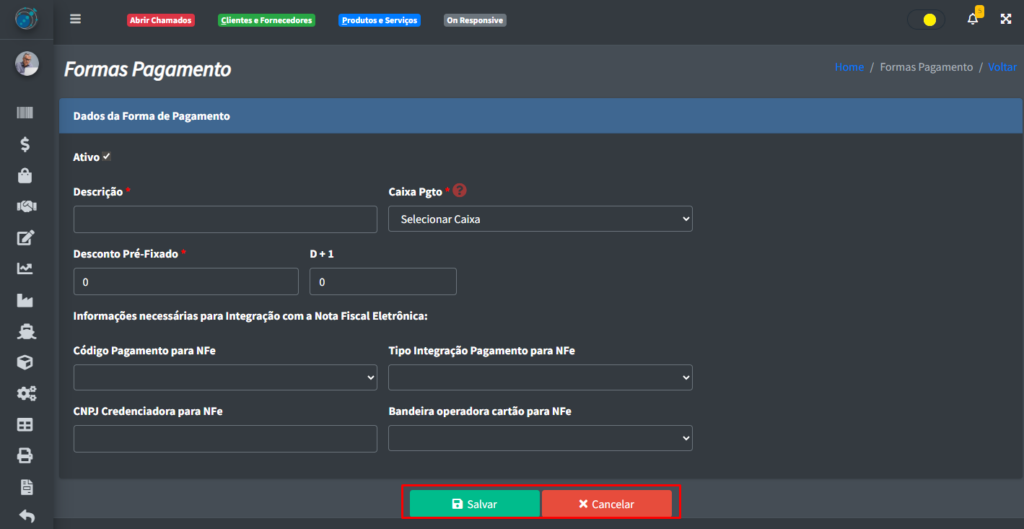The height and width of the screenshot is (529, 1024).
Task: Toggle the Ativo checkbox
Action: coord(106,157)
